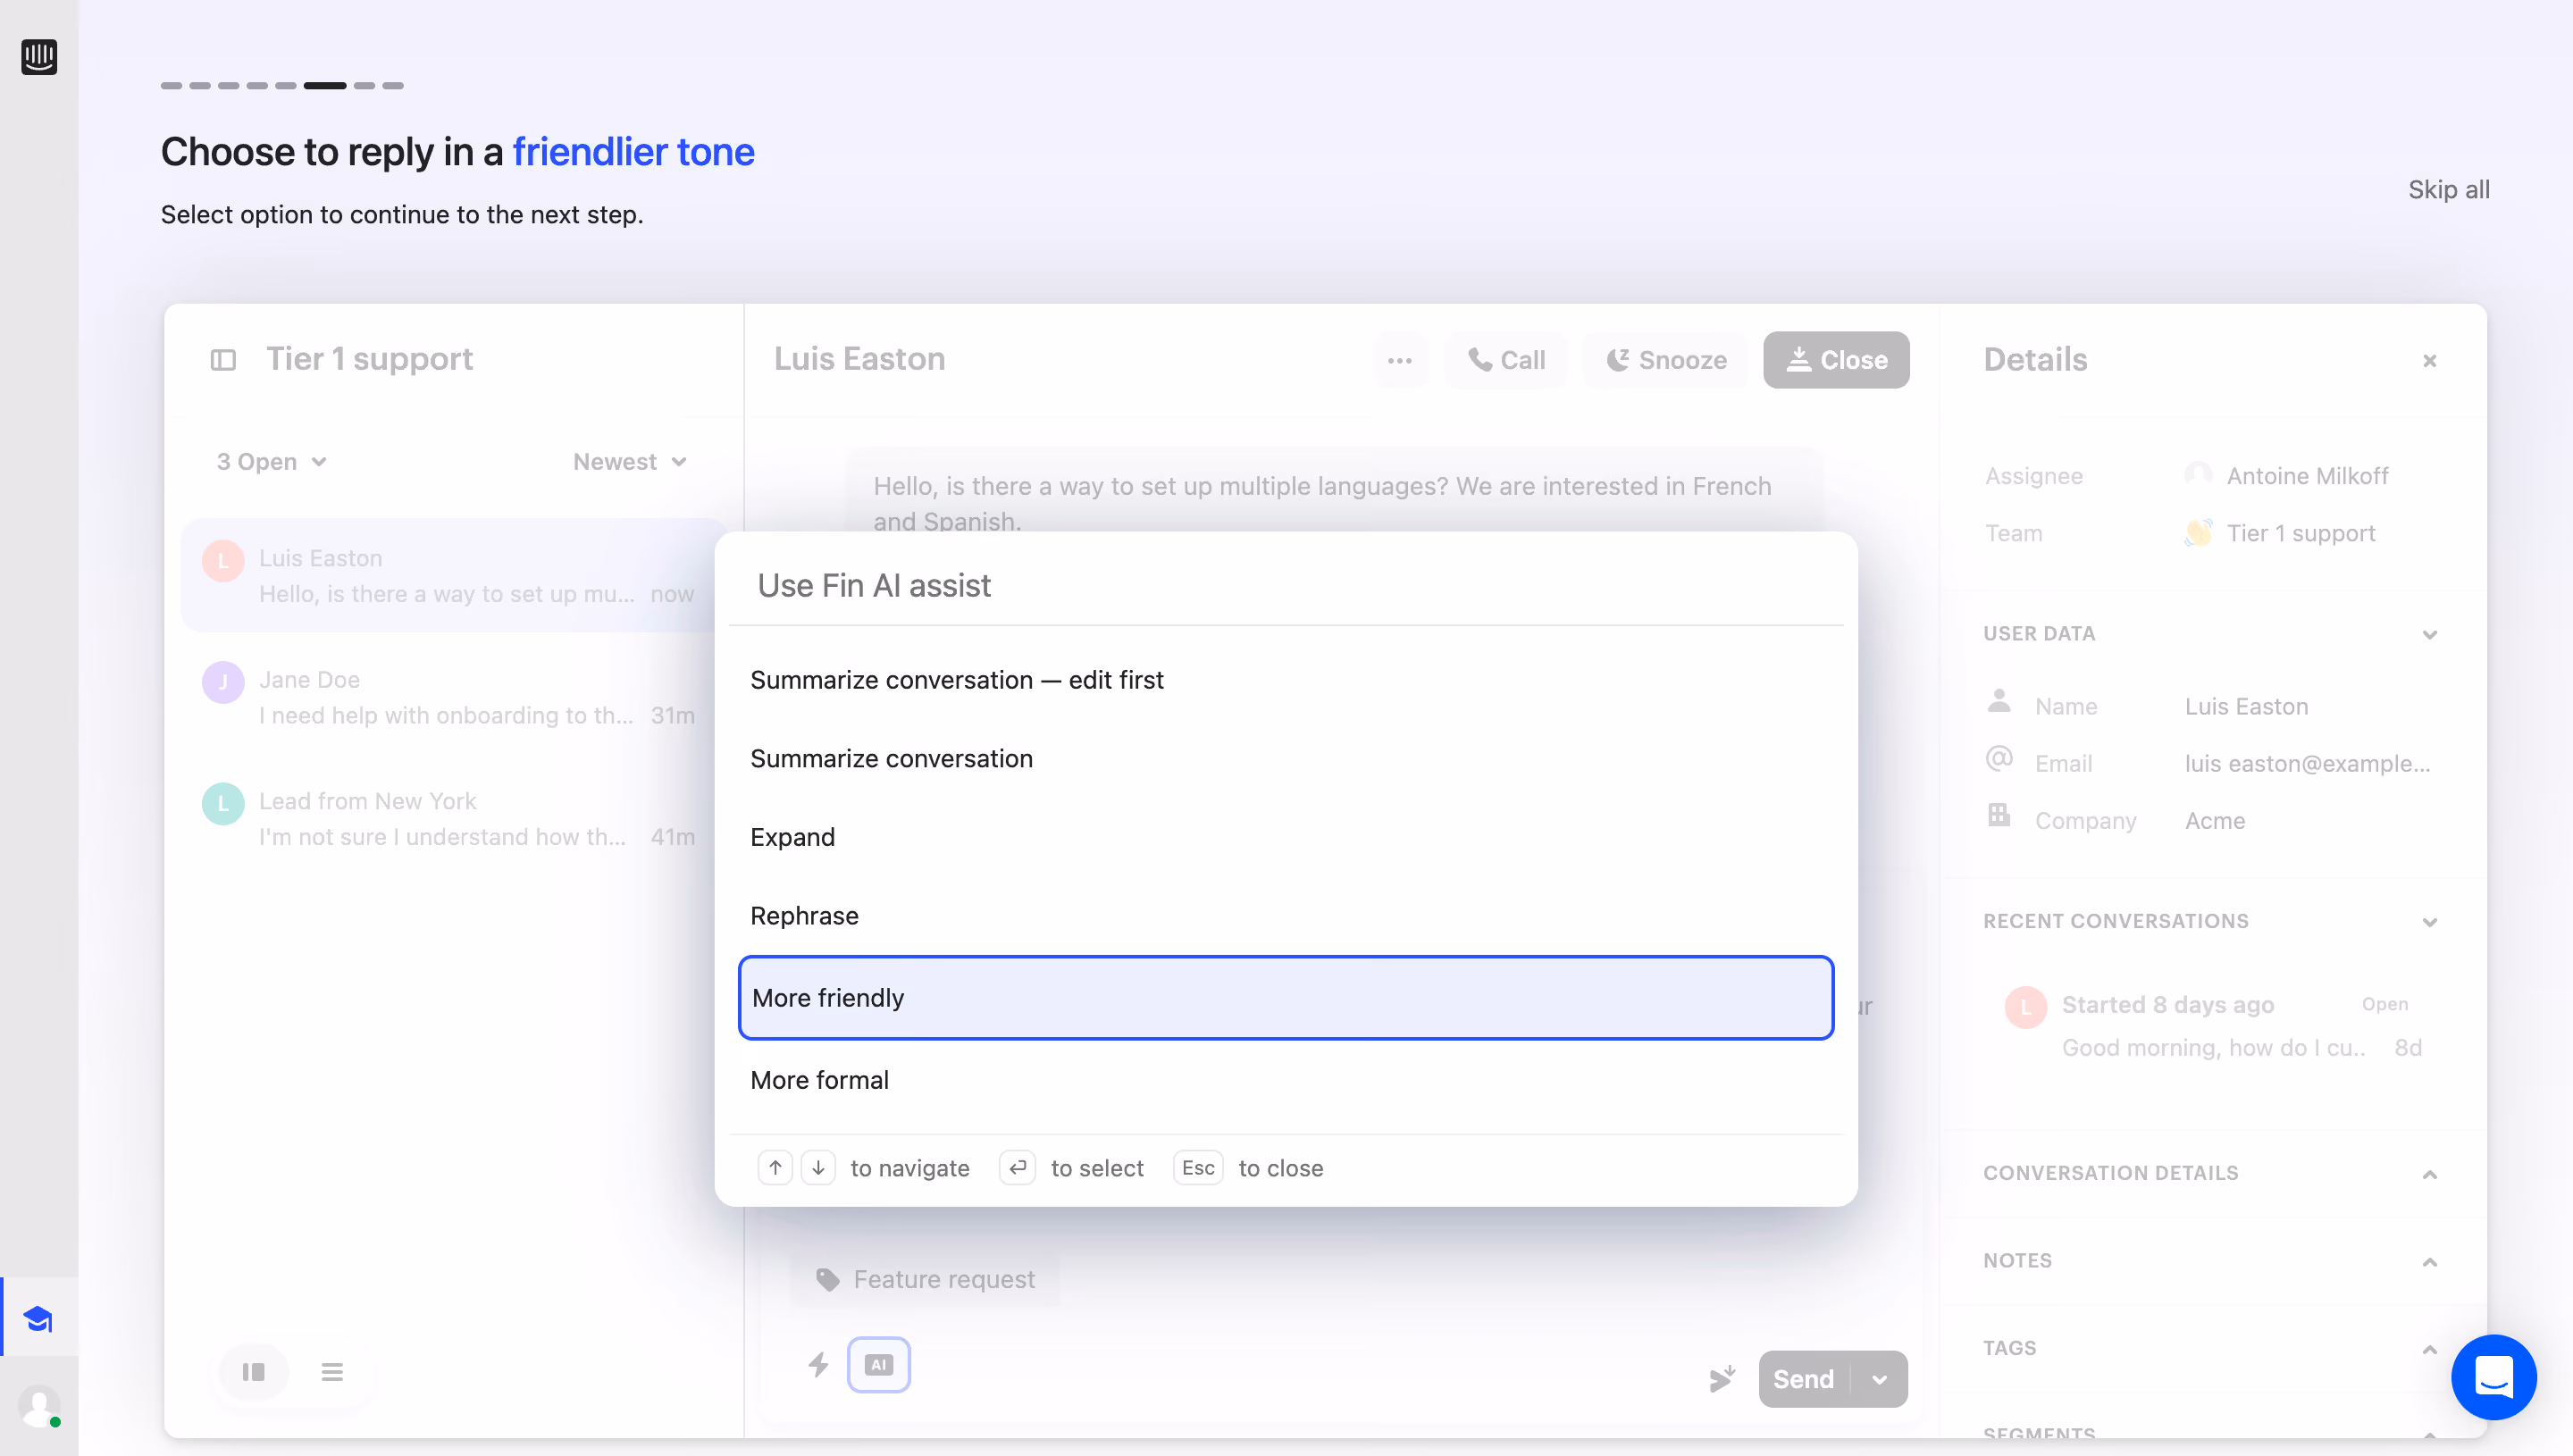Expand the Conversation Details section
2573x1456 pixels.
[2430, 1173]
